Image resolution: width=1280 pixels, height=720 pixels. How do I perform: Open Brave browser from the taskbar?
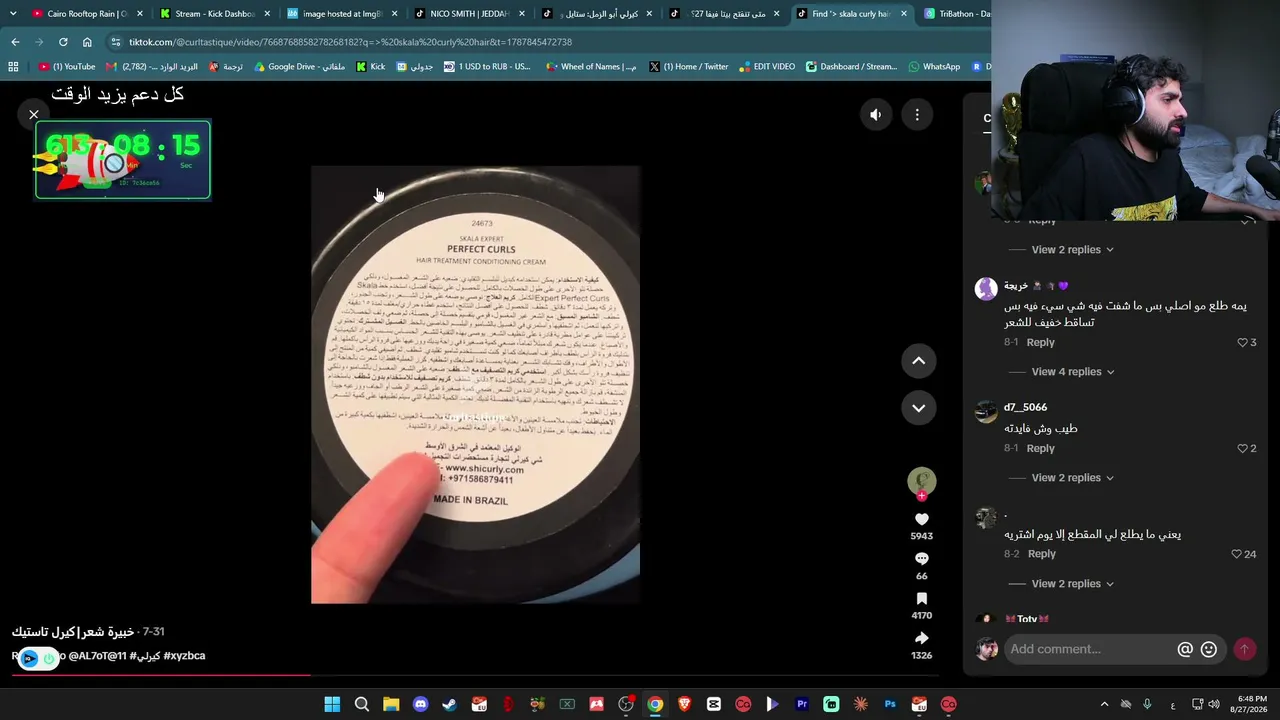tap(684, 705)
